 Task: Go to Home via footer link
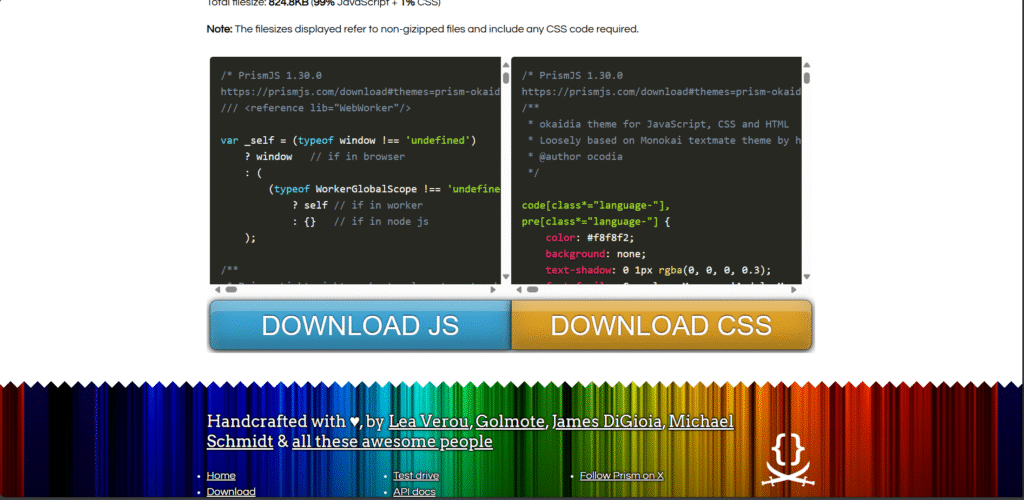pyautogui.click(x=221, y=476)
